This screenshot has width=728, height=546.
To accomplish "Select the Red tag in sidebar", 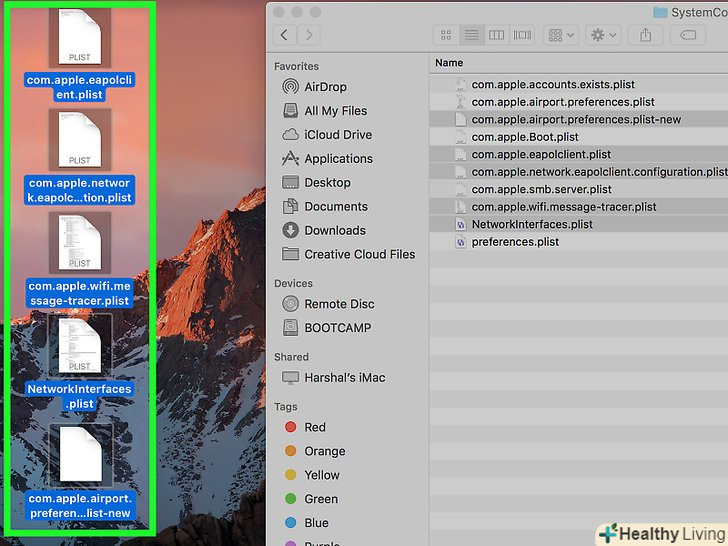I will (x=315, y=427).
